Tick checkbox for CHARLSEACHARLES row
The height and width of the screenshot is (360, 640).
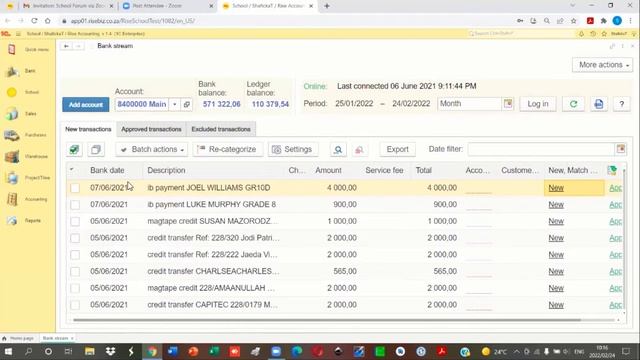click(x=75, y=271)
